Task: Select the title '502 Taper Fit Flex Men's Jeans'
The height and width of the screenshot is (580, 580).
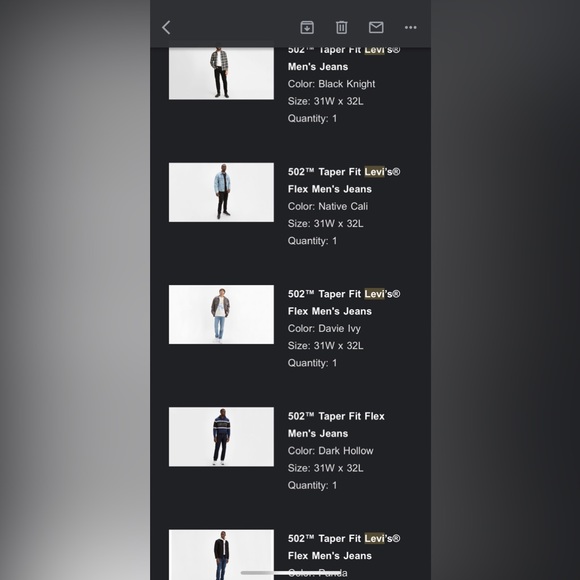Action: 336,425
